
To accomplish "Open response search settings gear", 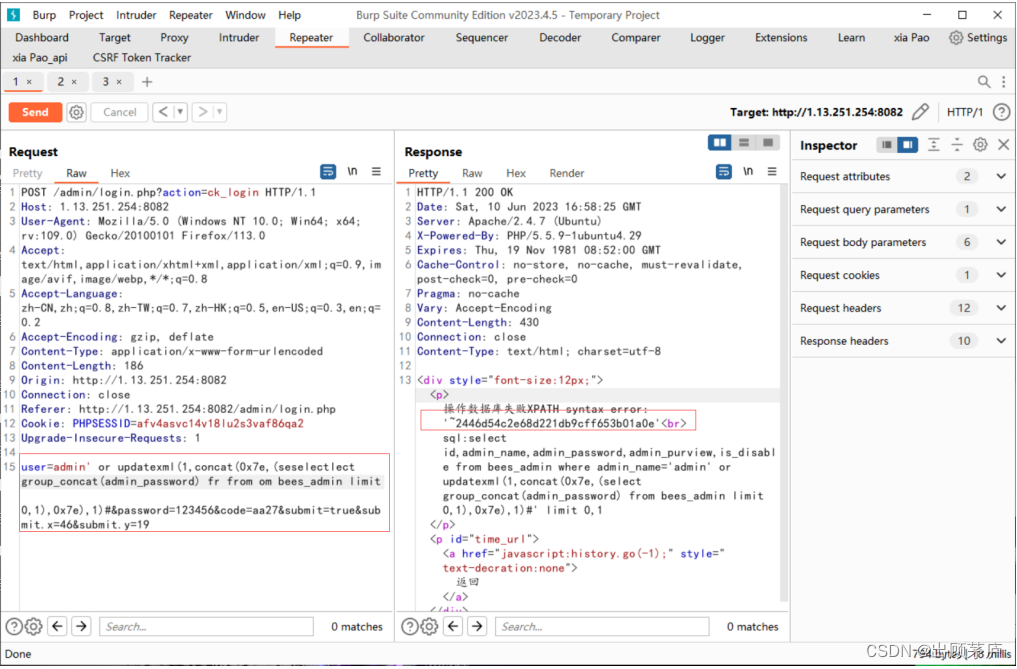I will point(429,626).
